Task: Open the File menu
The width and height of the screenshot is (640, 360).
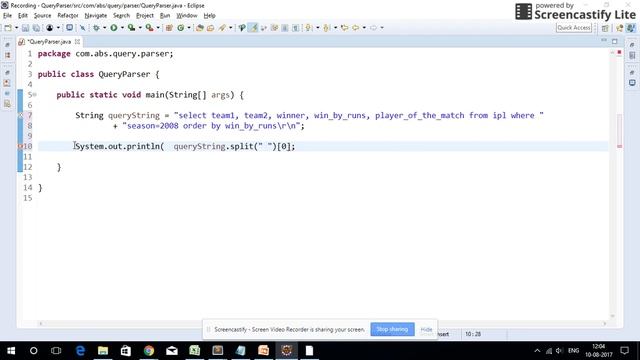Action: coord(7,16)
